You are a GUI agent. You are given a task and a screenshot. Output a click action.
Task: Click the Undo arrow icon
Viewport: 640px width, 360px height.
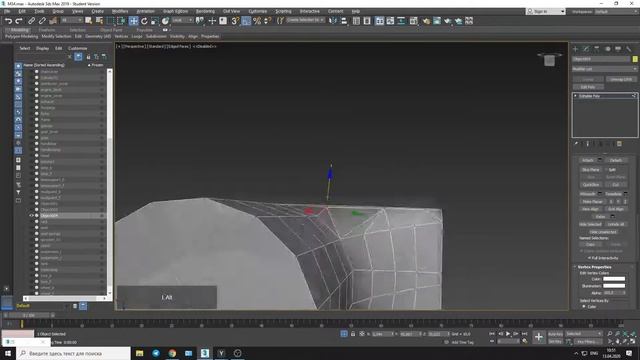pos(8,21)
